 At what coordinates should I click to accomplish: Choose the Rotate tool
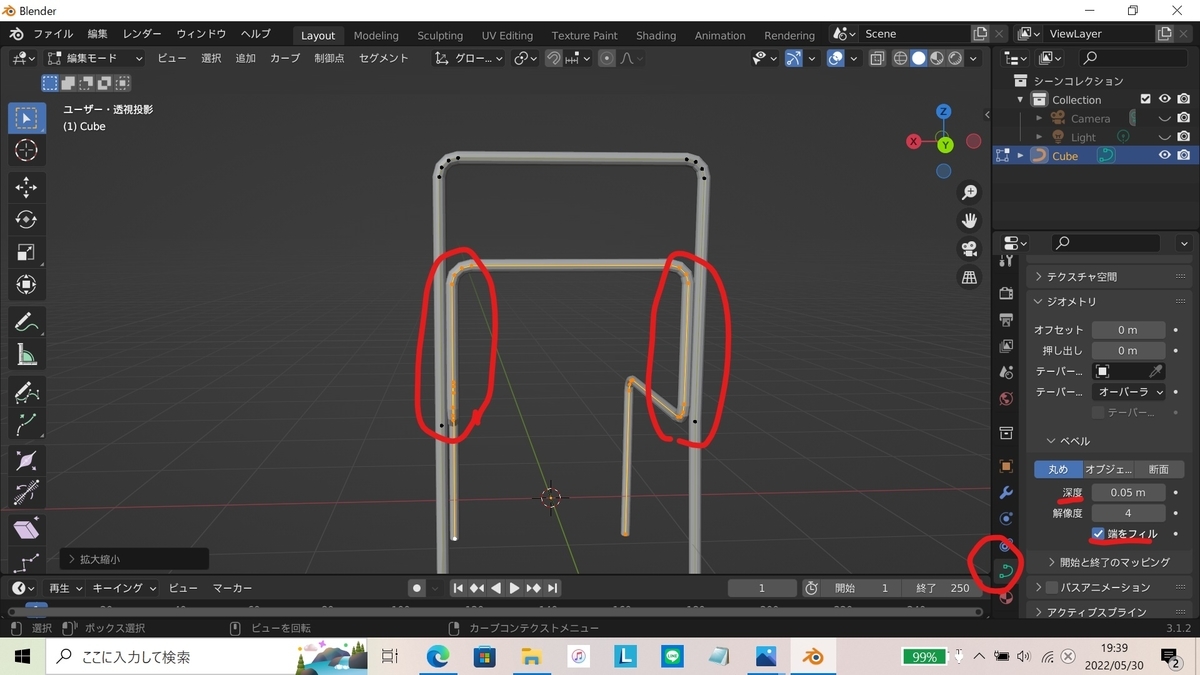[27, 220]
